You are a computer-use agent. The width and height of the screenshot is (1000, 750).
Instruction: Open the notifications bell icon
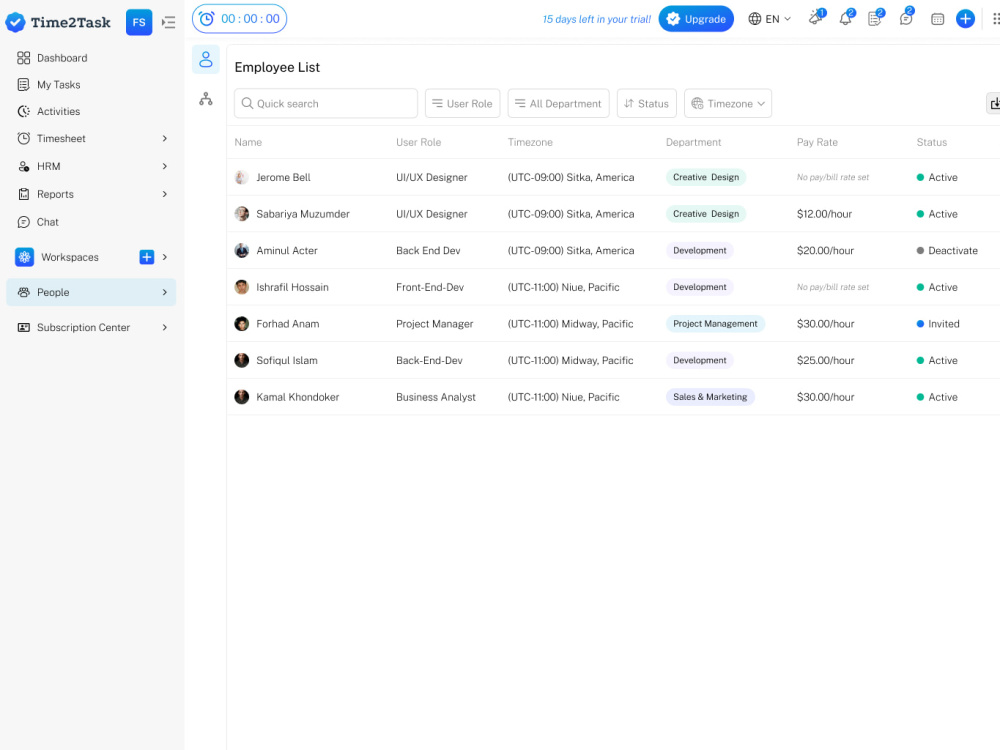pos(846,18)
